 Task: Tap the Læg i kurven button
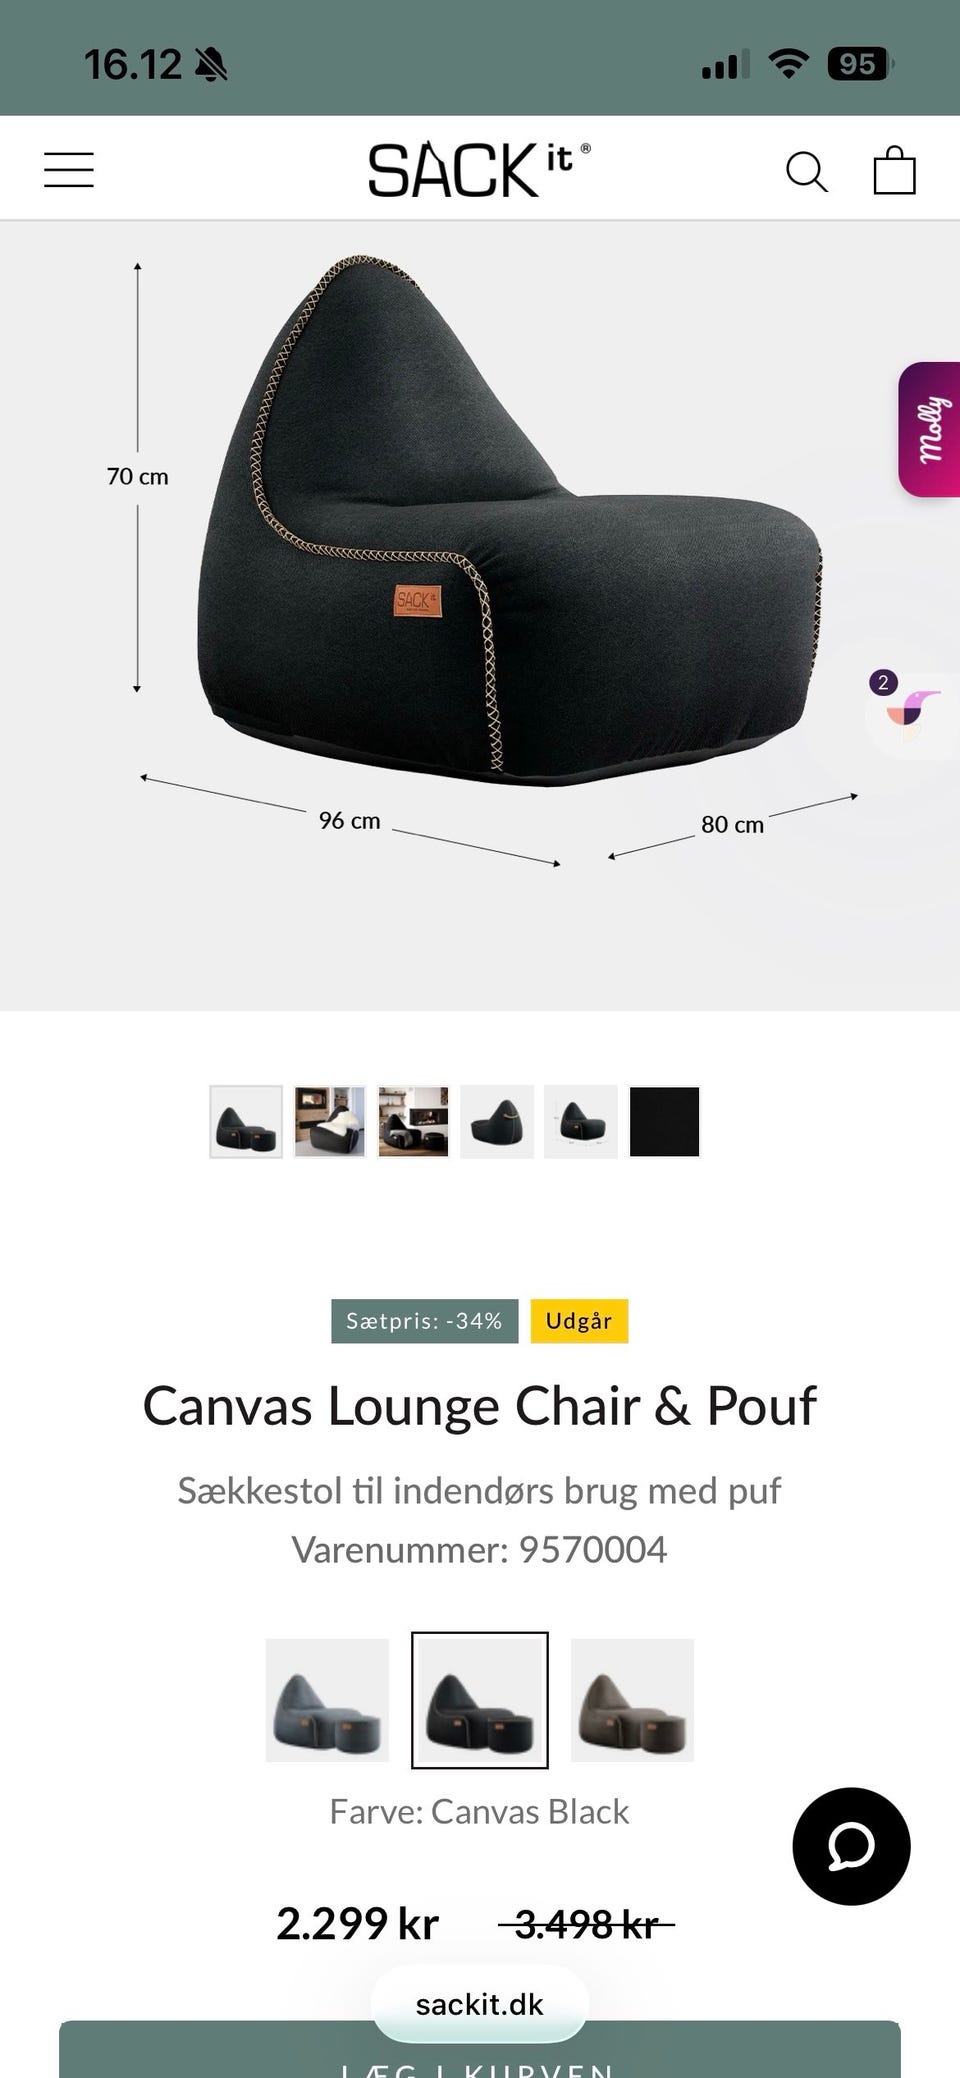480,2050
